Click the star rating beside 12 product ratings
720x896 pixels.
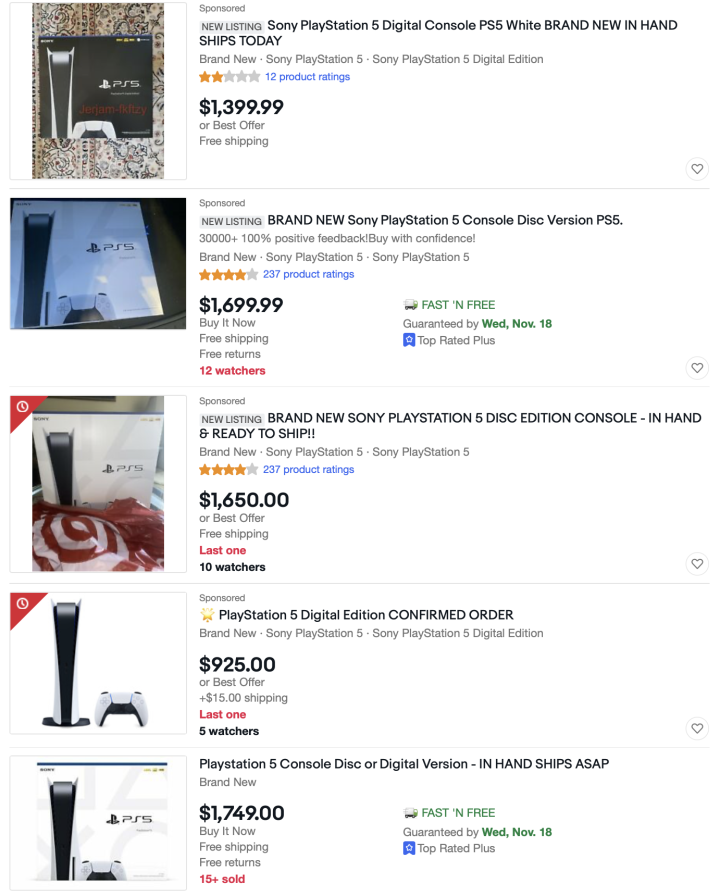[x=229, y=77]
